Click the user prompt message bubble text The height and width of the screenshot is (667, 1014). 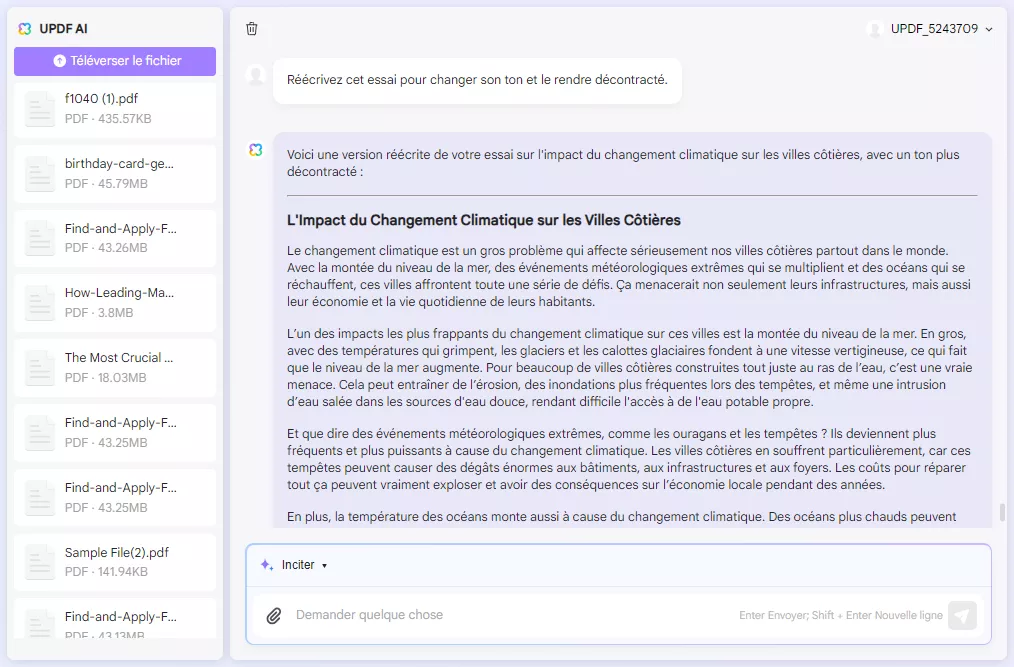pyautogui.click(x=477, y=80)
